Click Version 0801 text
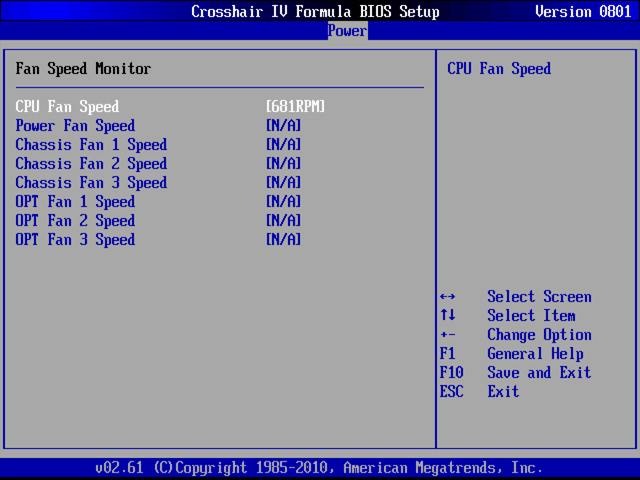Image resolution: width=640 pixels, height=480 pixels. click(x=583, y=11)
